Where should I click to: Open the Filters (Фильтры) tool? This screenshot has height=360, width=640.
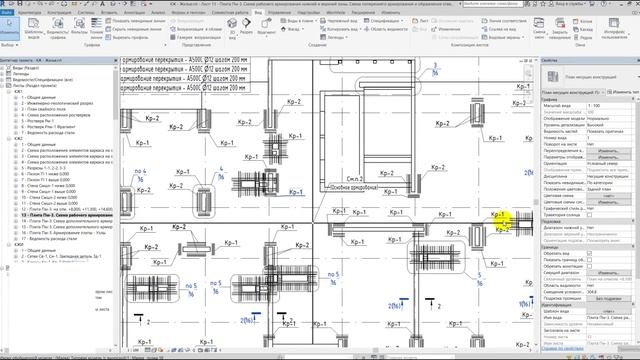click(x=79, y=27)
